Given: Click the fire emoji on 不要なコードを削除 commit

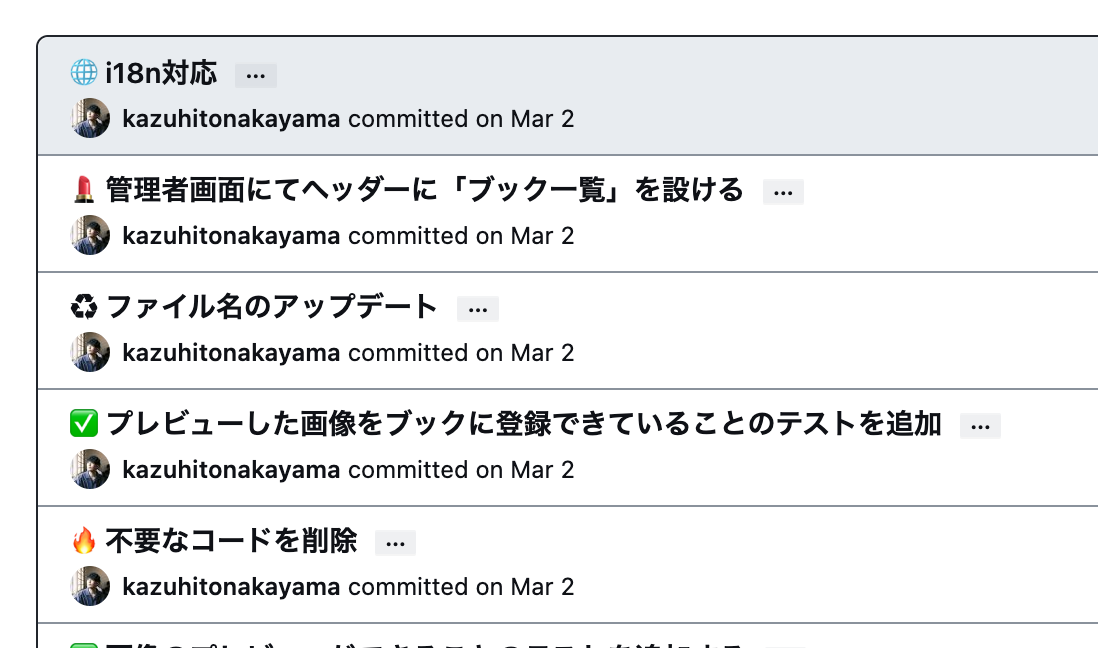Looking at the screenshot, I should coord(83,540).
